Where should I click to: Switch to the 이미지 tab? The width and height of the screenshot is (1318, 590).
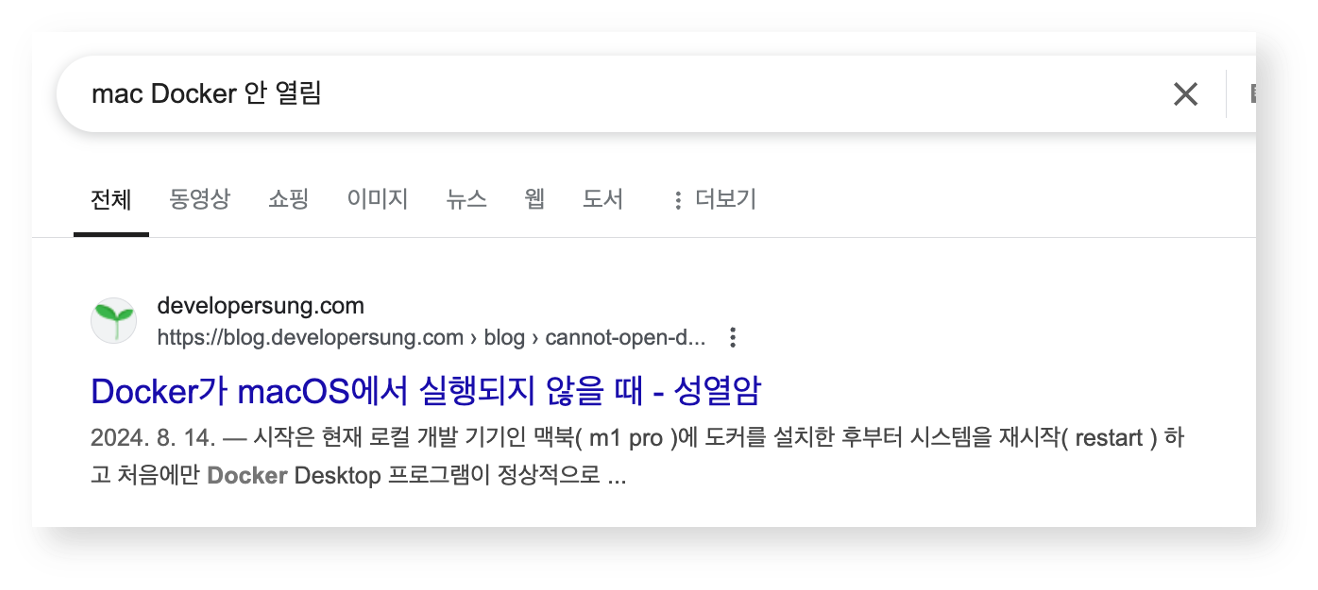(x=378, y=200)
